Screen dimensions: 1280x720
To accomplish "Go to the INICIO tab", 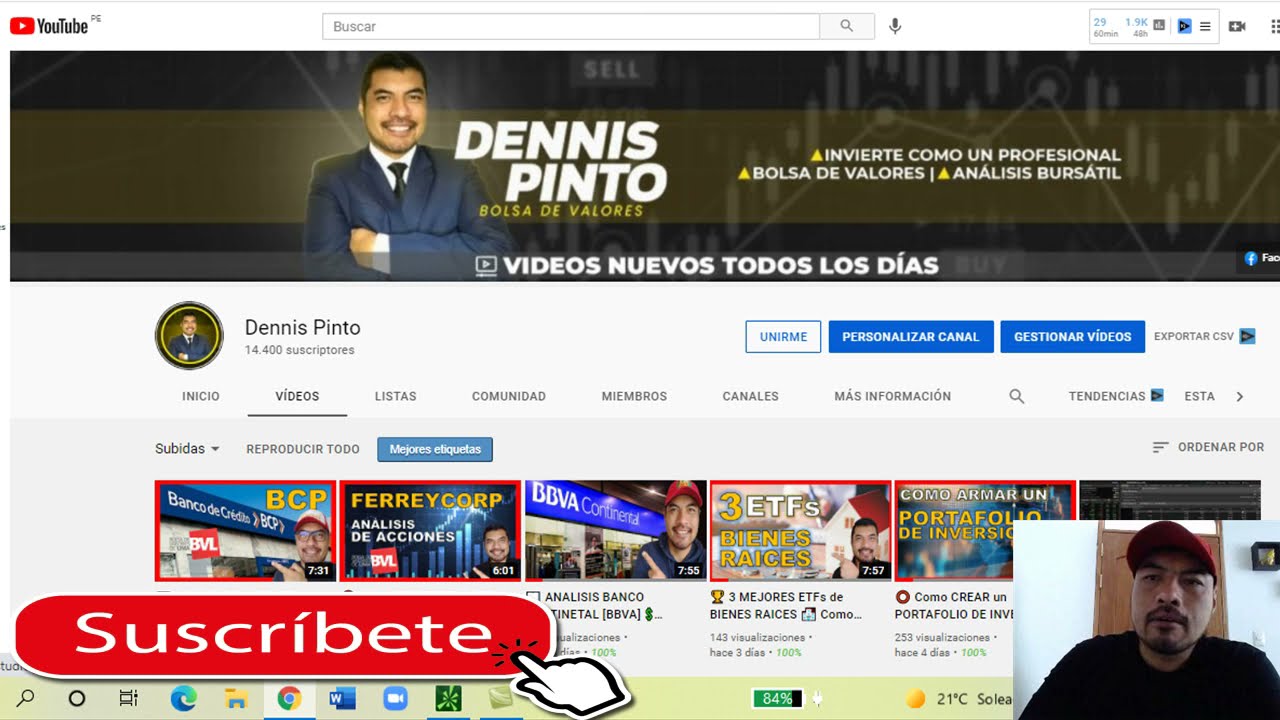I will click(201, 396).
